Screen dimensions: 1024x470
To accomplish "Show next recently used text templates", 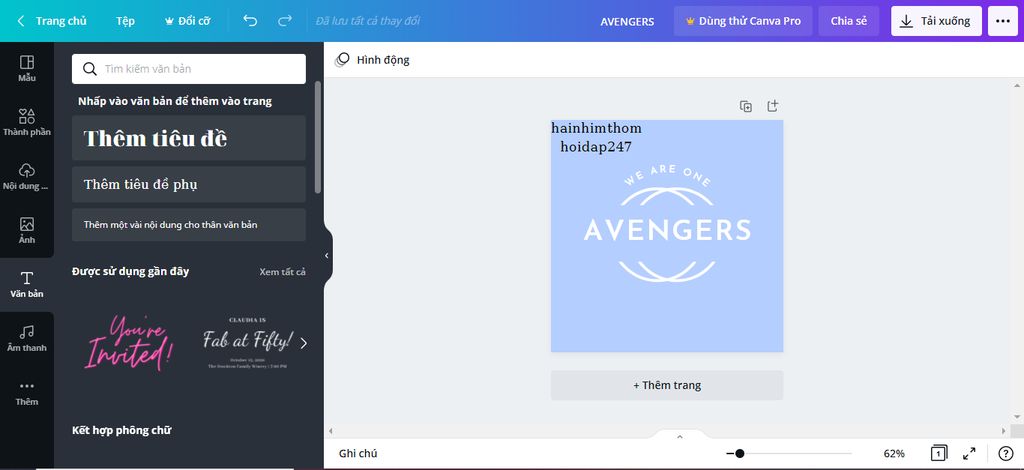I will pos(304,343).
